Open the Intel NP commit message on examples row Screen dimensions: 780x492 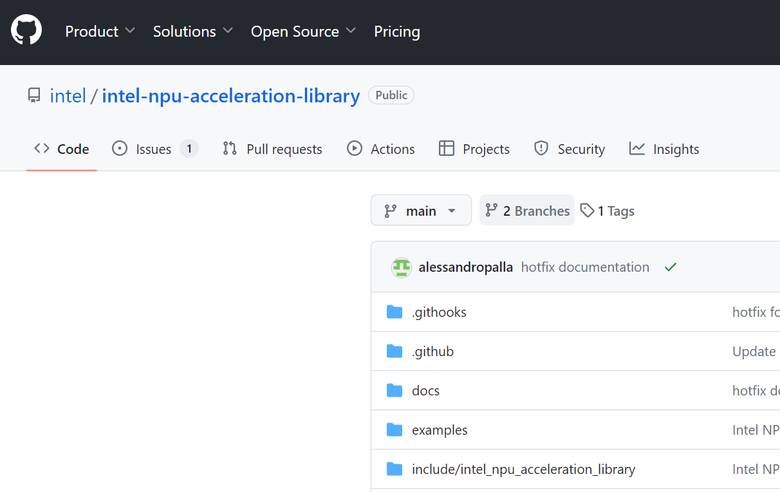[756, 430]
